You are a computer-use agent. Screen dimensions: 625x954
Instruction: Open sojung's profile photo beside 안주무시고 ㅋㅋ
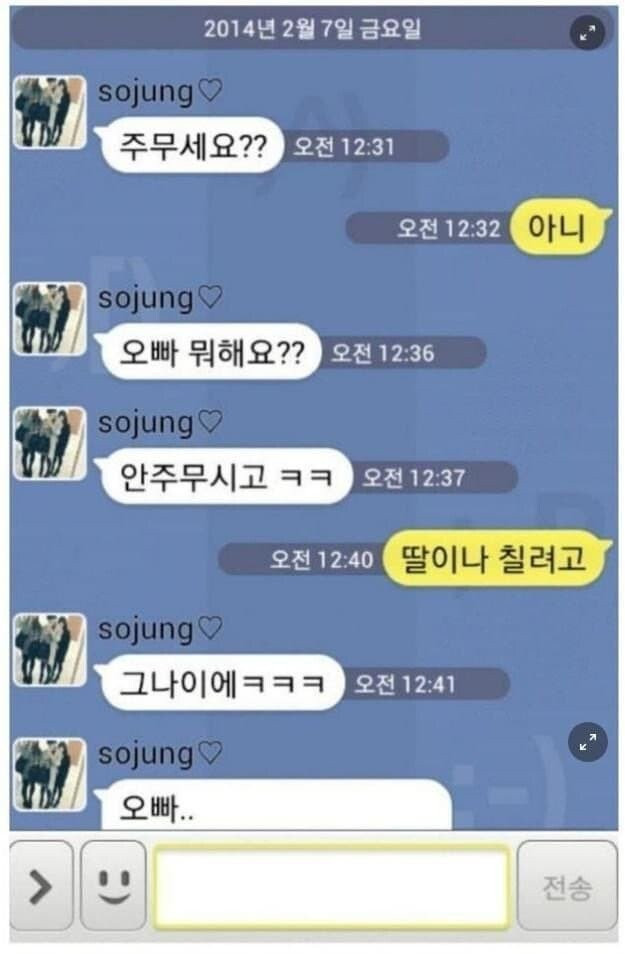pos(50,443)
